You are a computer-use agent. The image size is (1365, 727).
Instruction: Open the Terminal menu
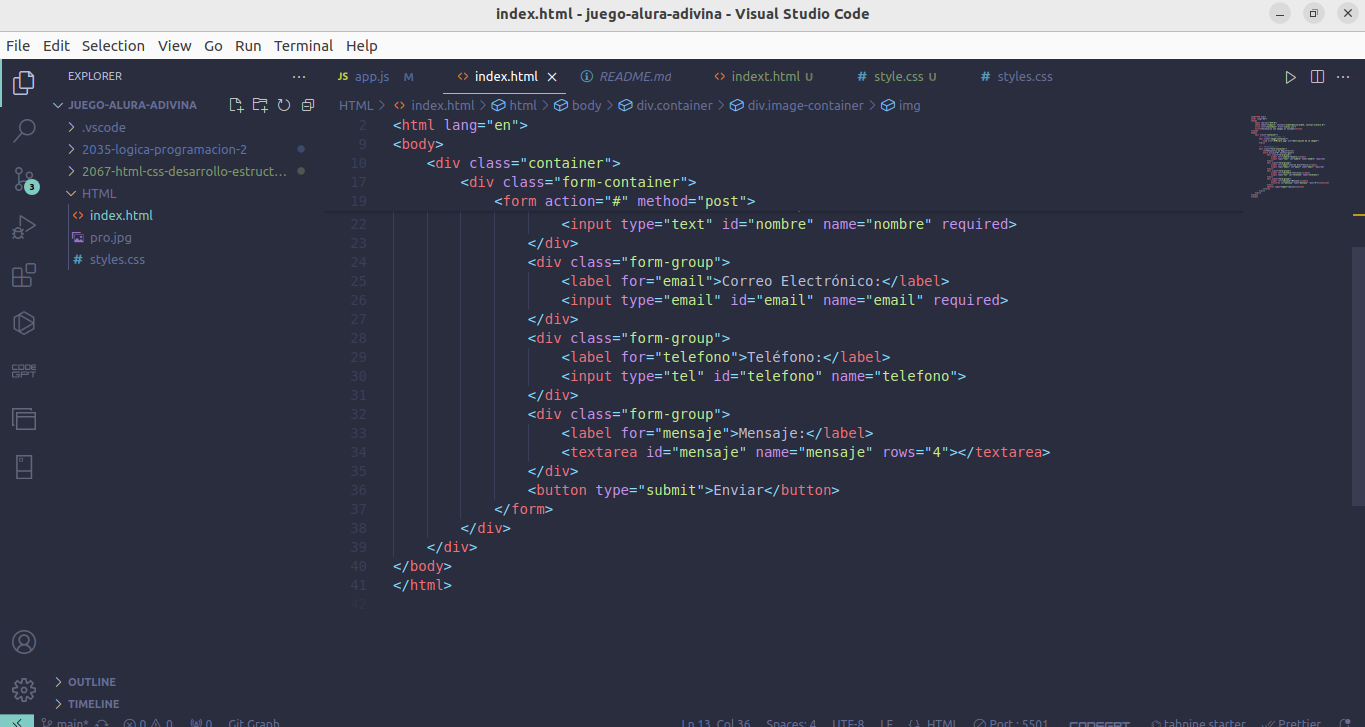[x=303, y=46]
